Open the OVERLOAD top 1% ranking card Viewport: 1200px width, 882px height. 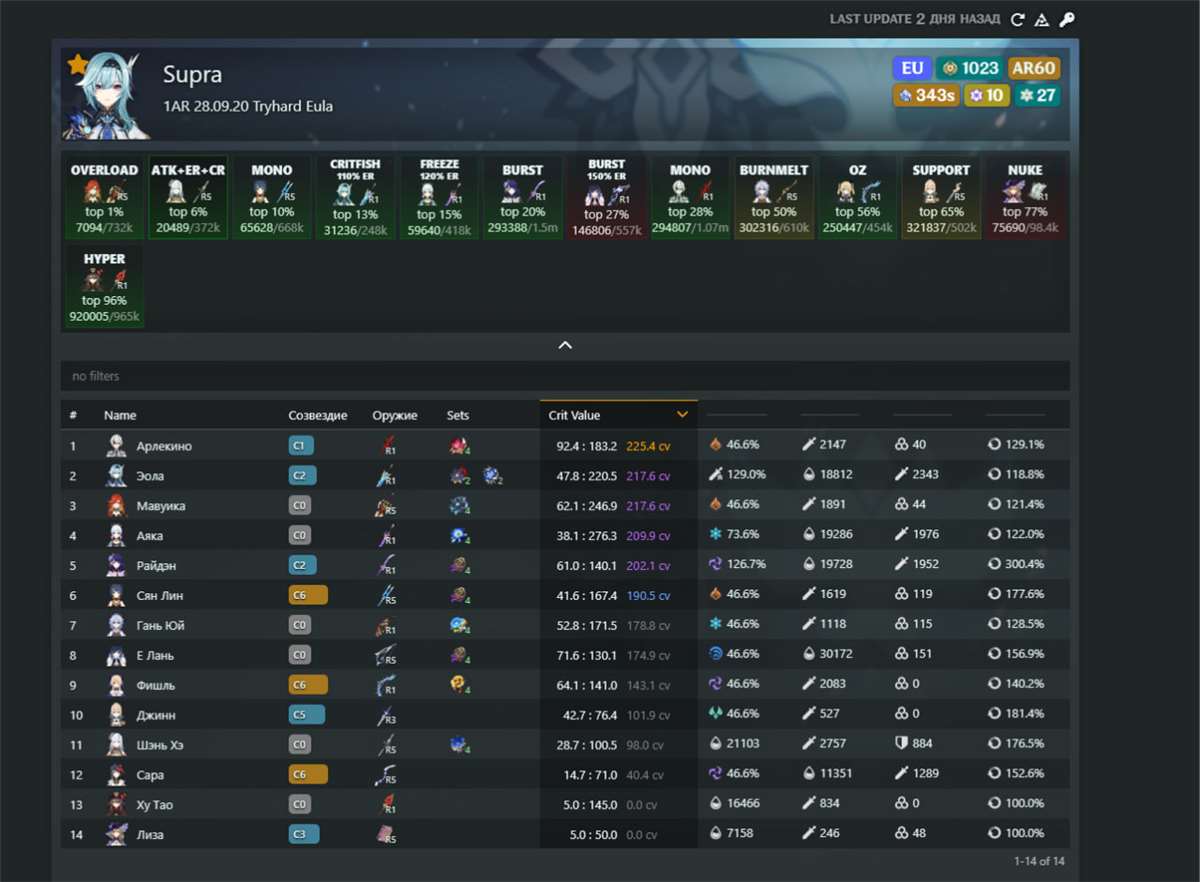click(x=104, y=198)
